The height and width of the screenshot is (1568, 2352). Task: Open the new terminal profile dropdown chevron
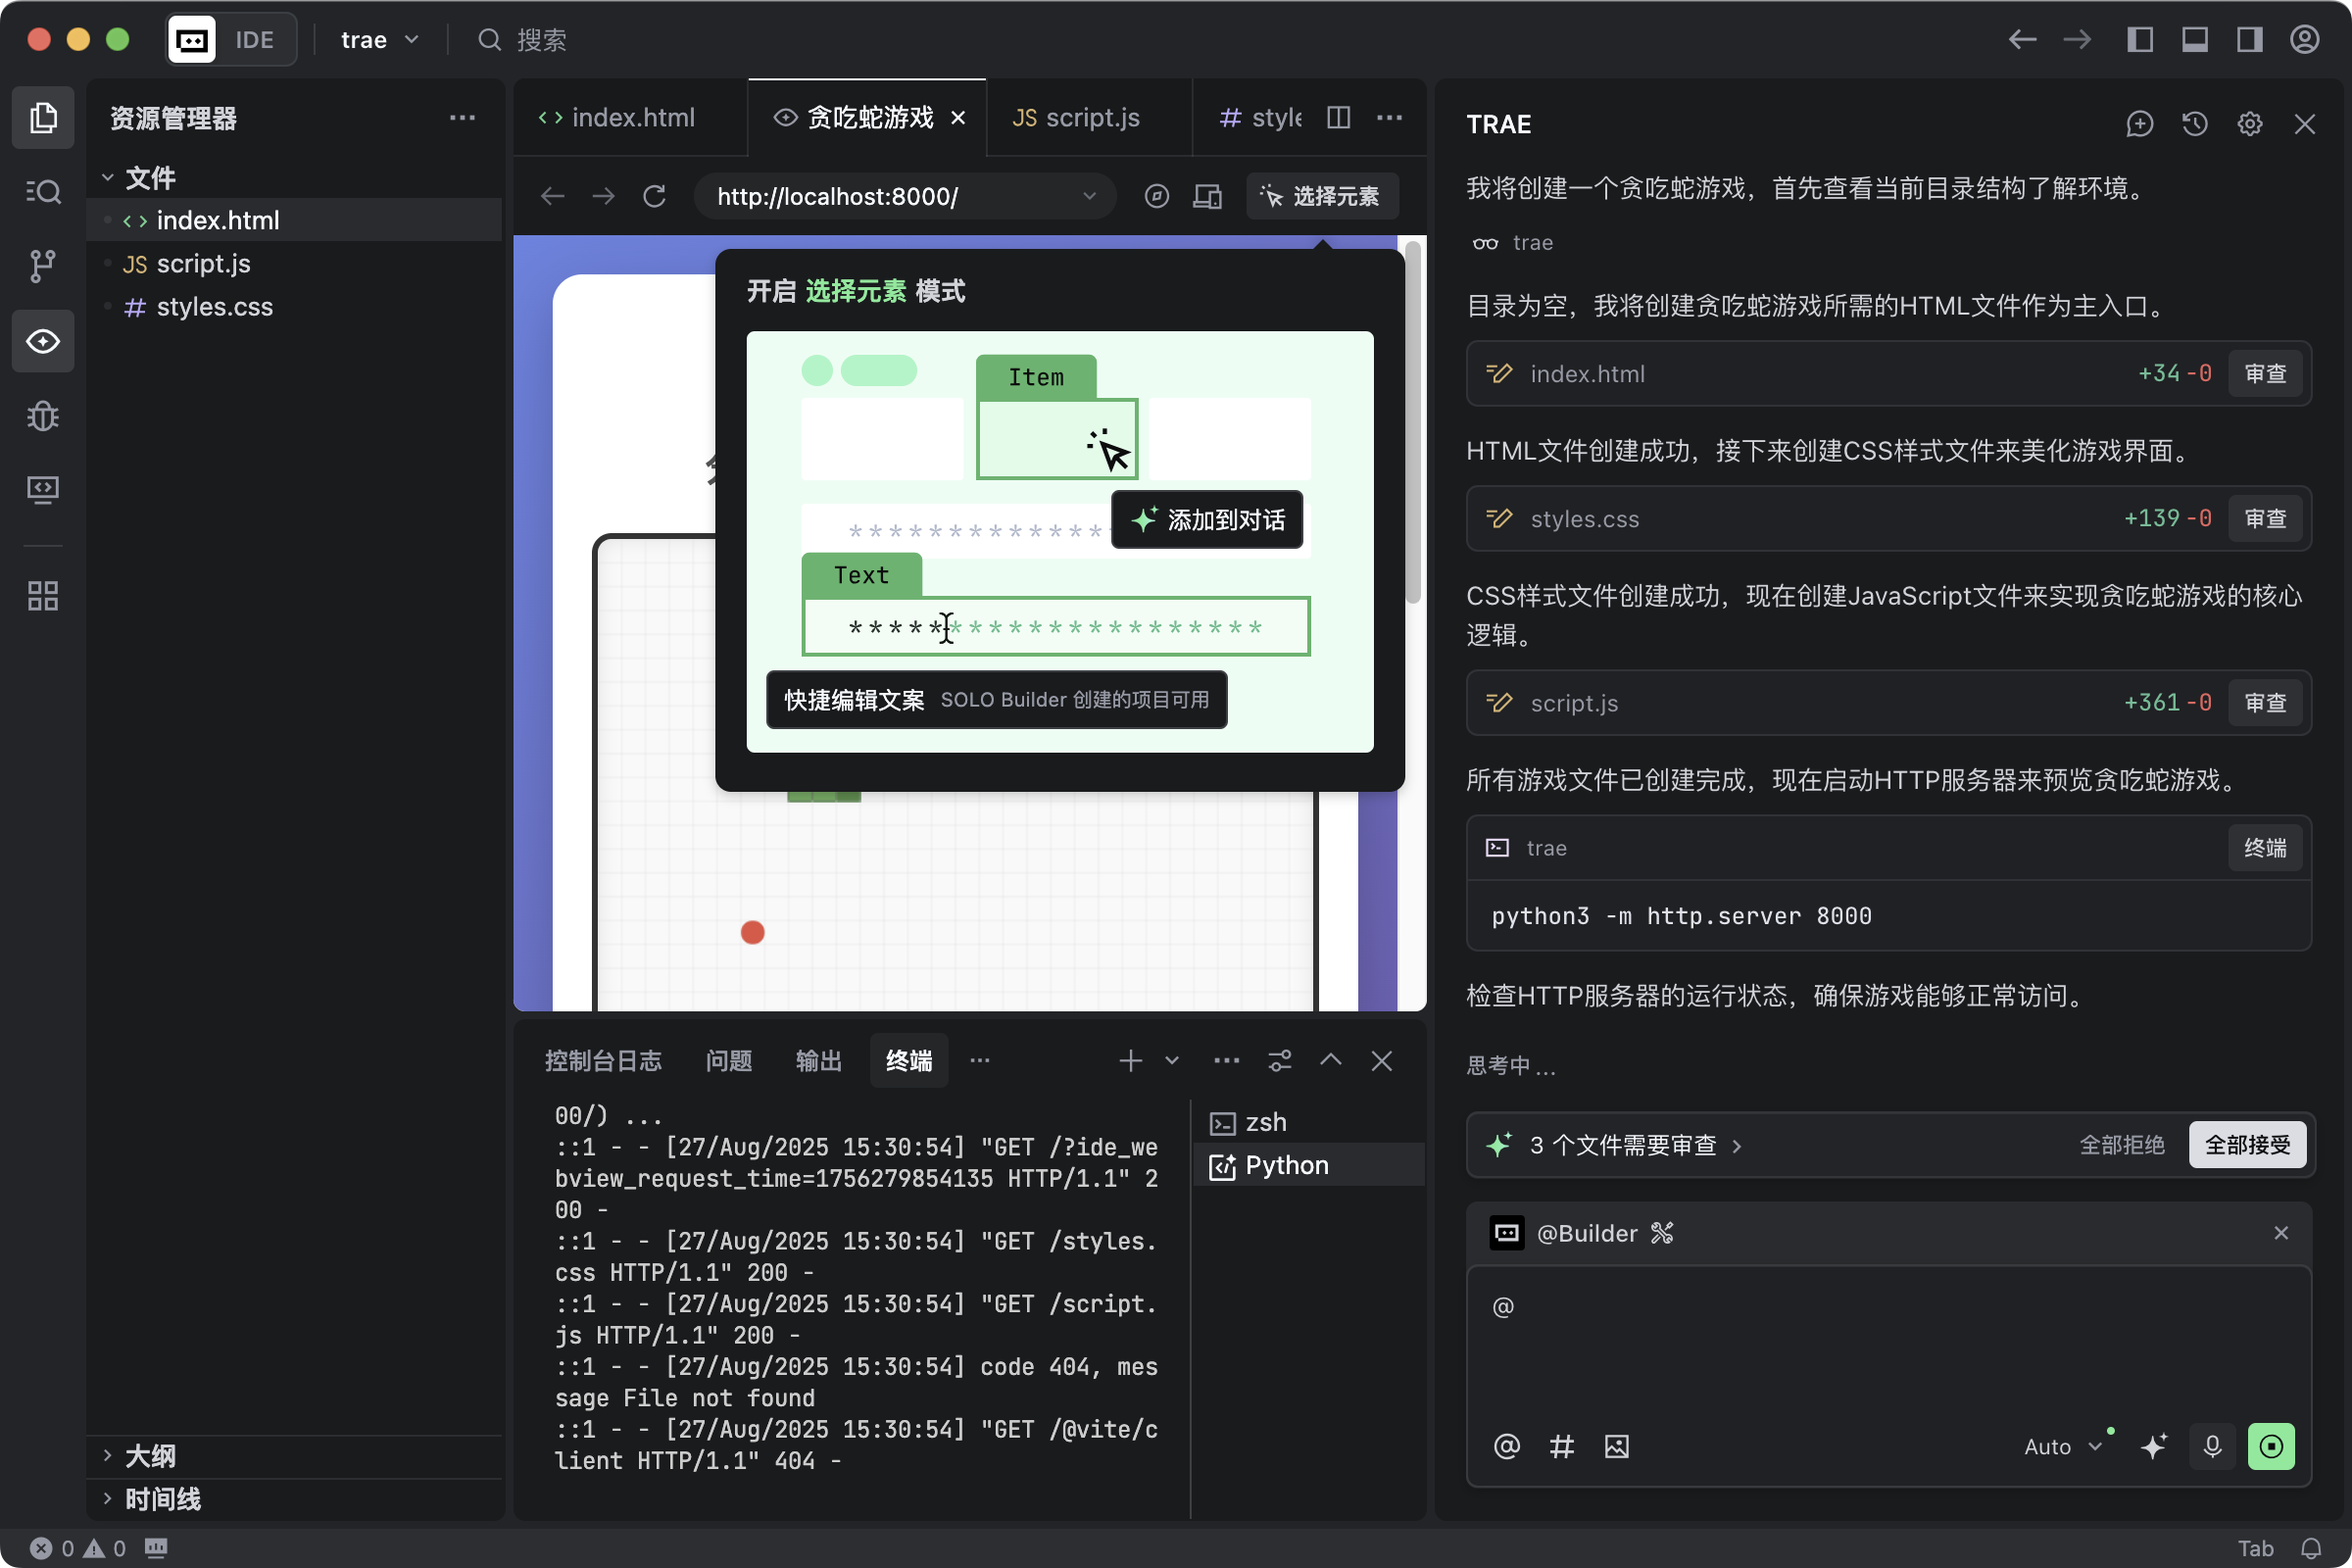[x=1171, y=1060]
